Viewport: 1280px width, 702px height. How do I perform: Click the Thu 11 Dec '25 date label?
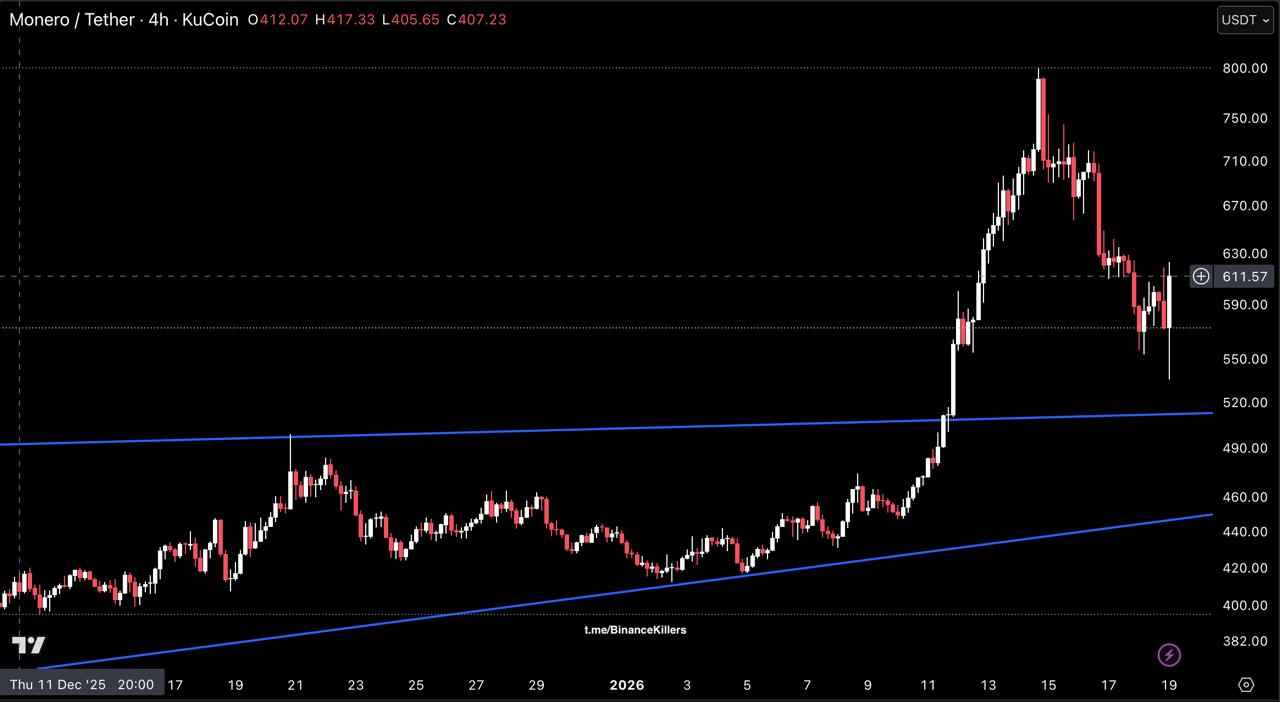[x=82, y=685]
